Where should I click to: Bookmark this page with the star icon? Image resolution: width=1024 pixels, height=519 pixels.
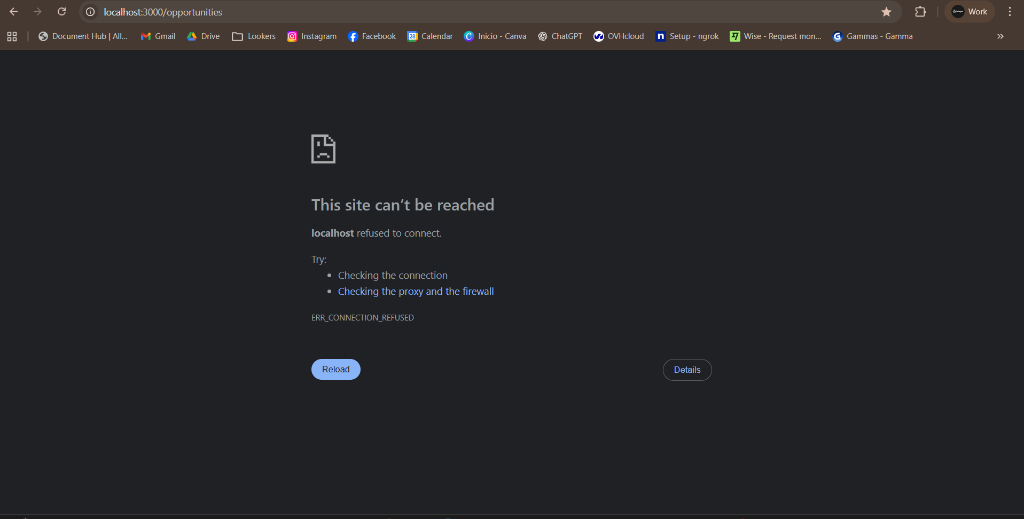coord(886,12)
